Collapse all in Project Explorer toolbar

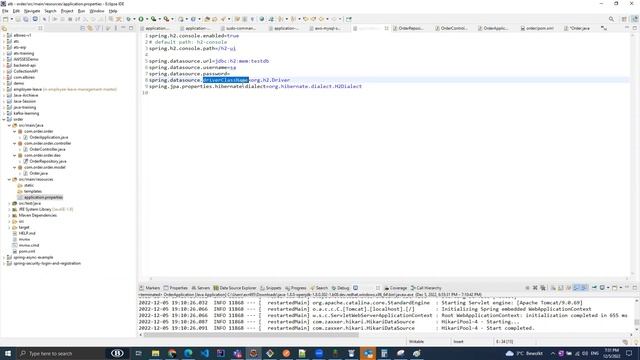pos(82,28)
